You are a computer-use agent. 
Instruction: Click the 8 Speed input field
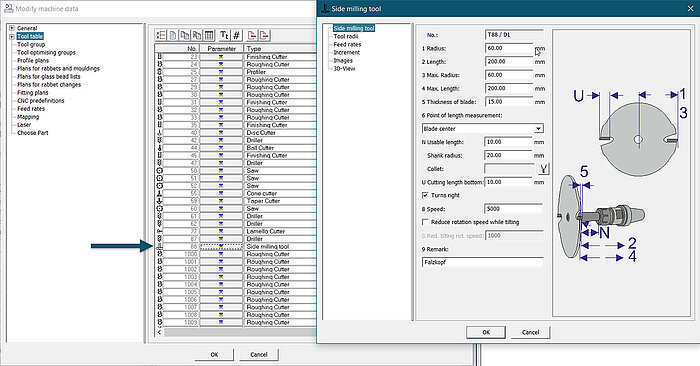point(513,209)
